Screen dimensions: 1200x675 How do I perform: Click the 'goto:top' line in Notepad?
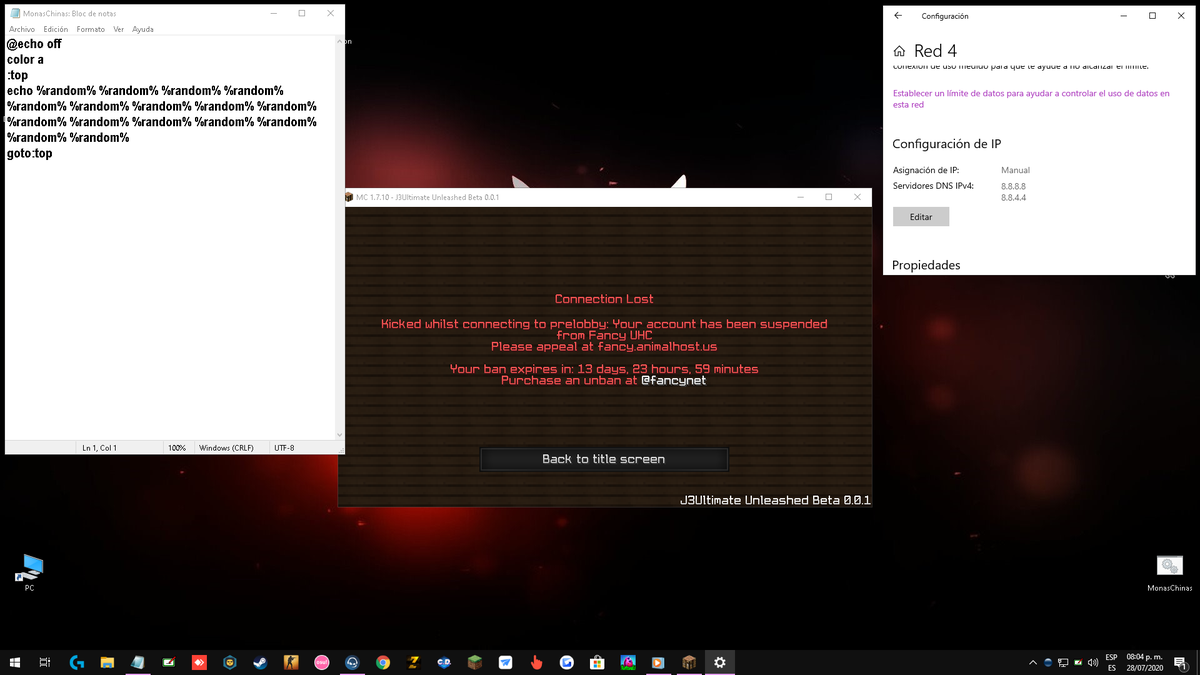pos(30,153)
